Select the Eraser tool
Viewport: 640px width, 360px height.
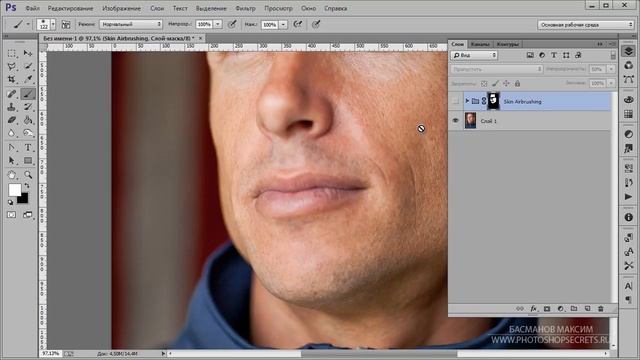click(x=11, y=120)
